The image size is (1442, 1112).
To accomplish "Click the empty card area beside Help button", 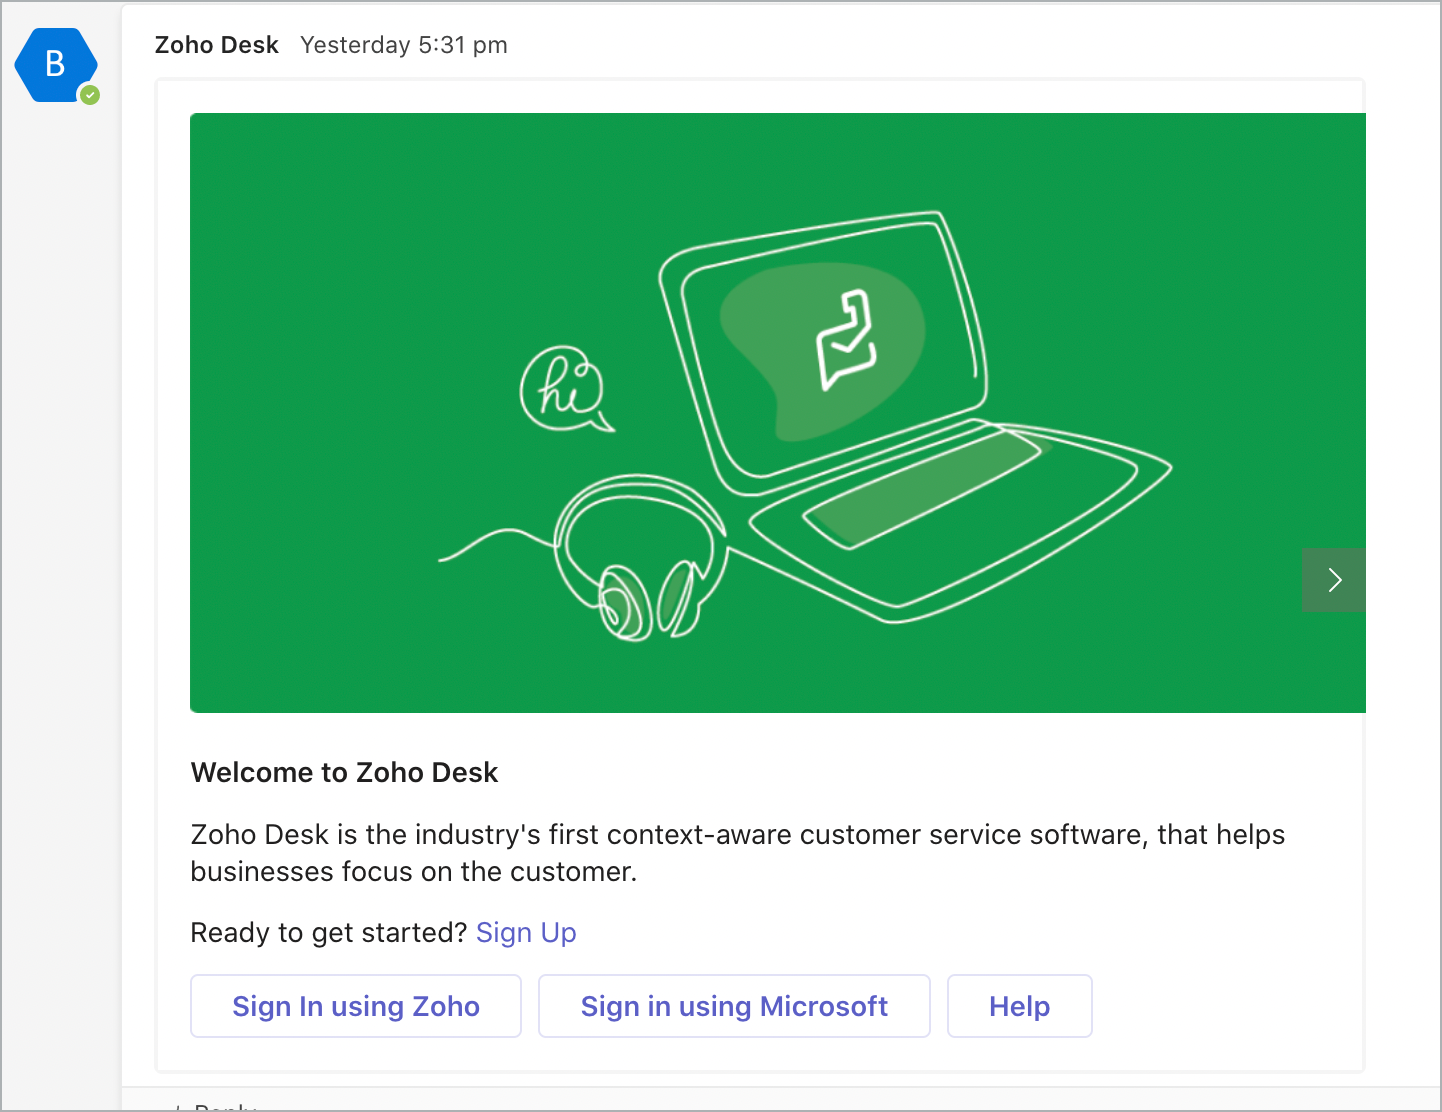I will click(x=1225, y=1006).
